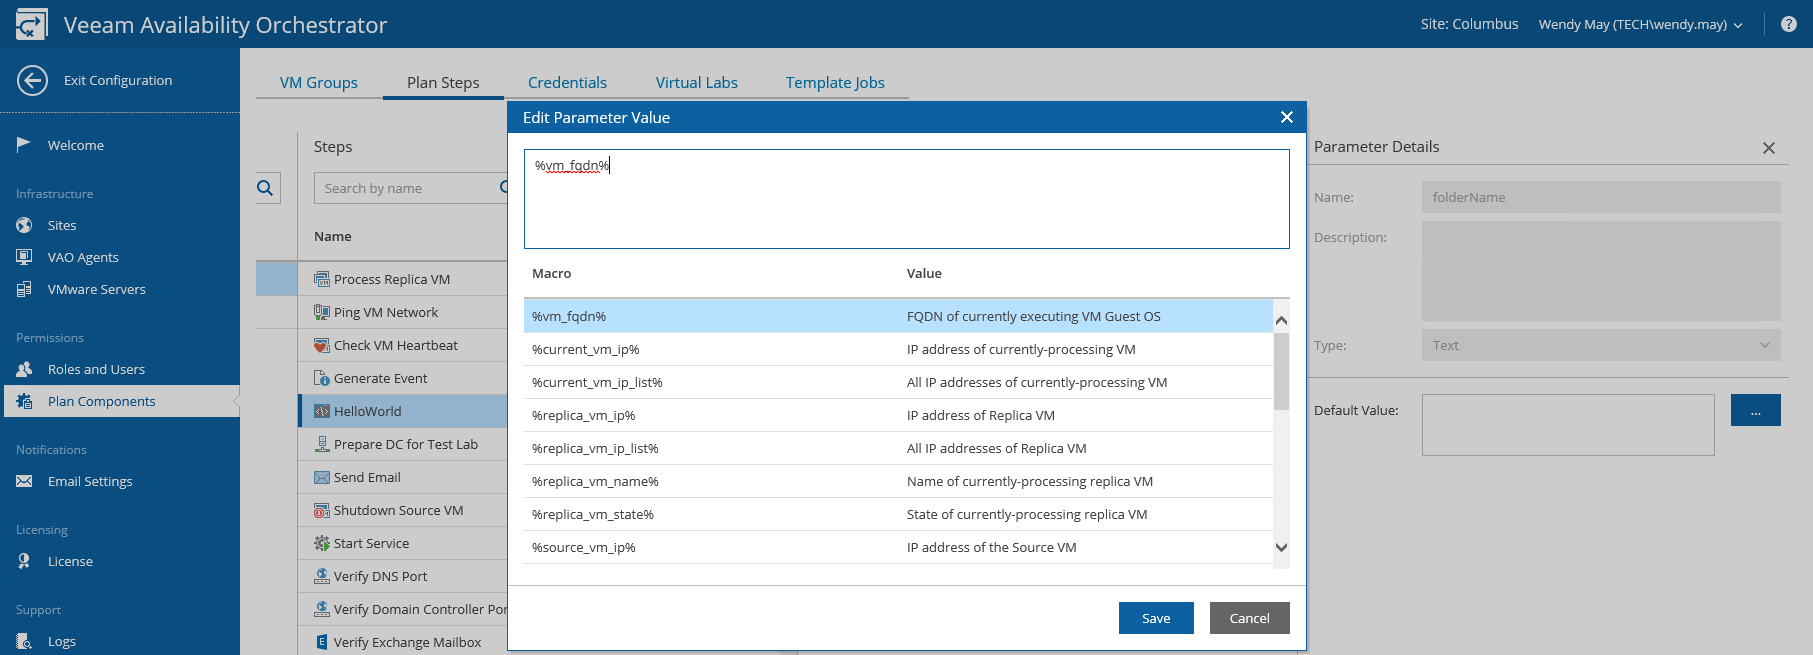Click the Send Email step icon
The height and width of the screenshot is (655, 1813).
322,477
